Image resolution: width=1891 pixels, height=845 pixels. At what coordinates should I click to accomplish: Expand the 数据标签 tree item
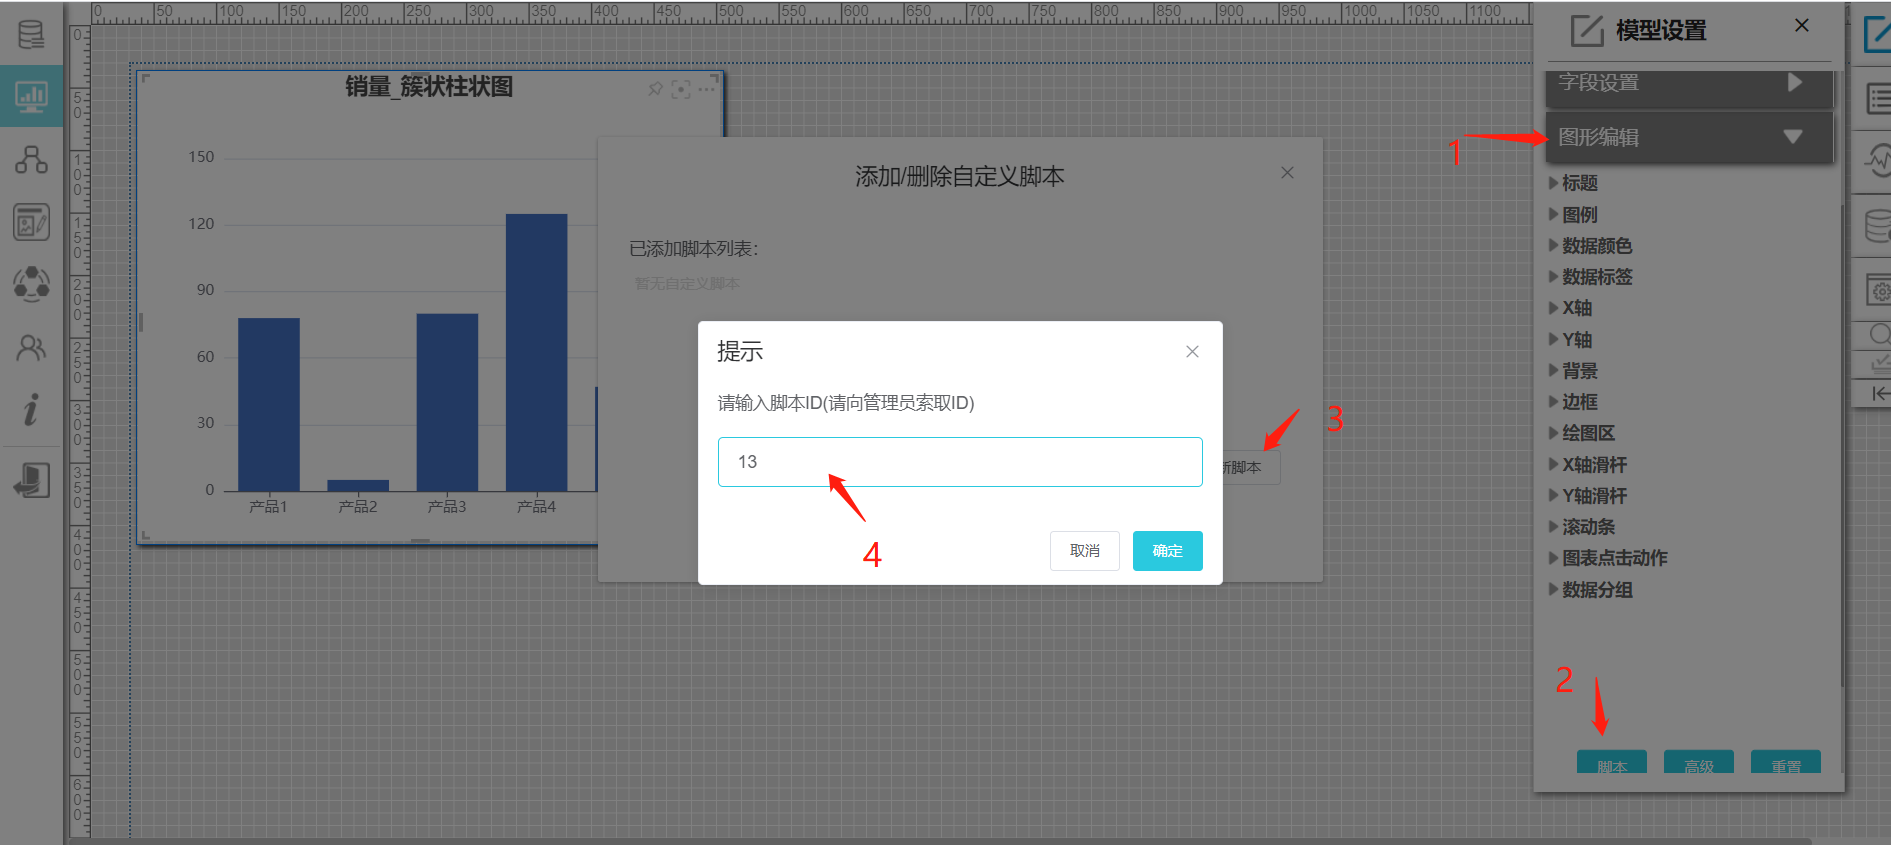1596,277
